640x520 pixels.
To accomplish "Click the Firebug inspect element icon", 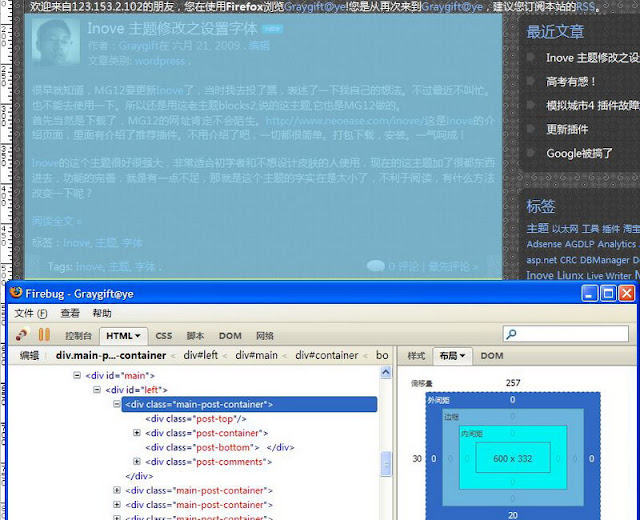I will click(21, 335).
